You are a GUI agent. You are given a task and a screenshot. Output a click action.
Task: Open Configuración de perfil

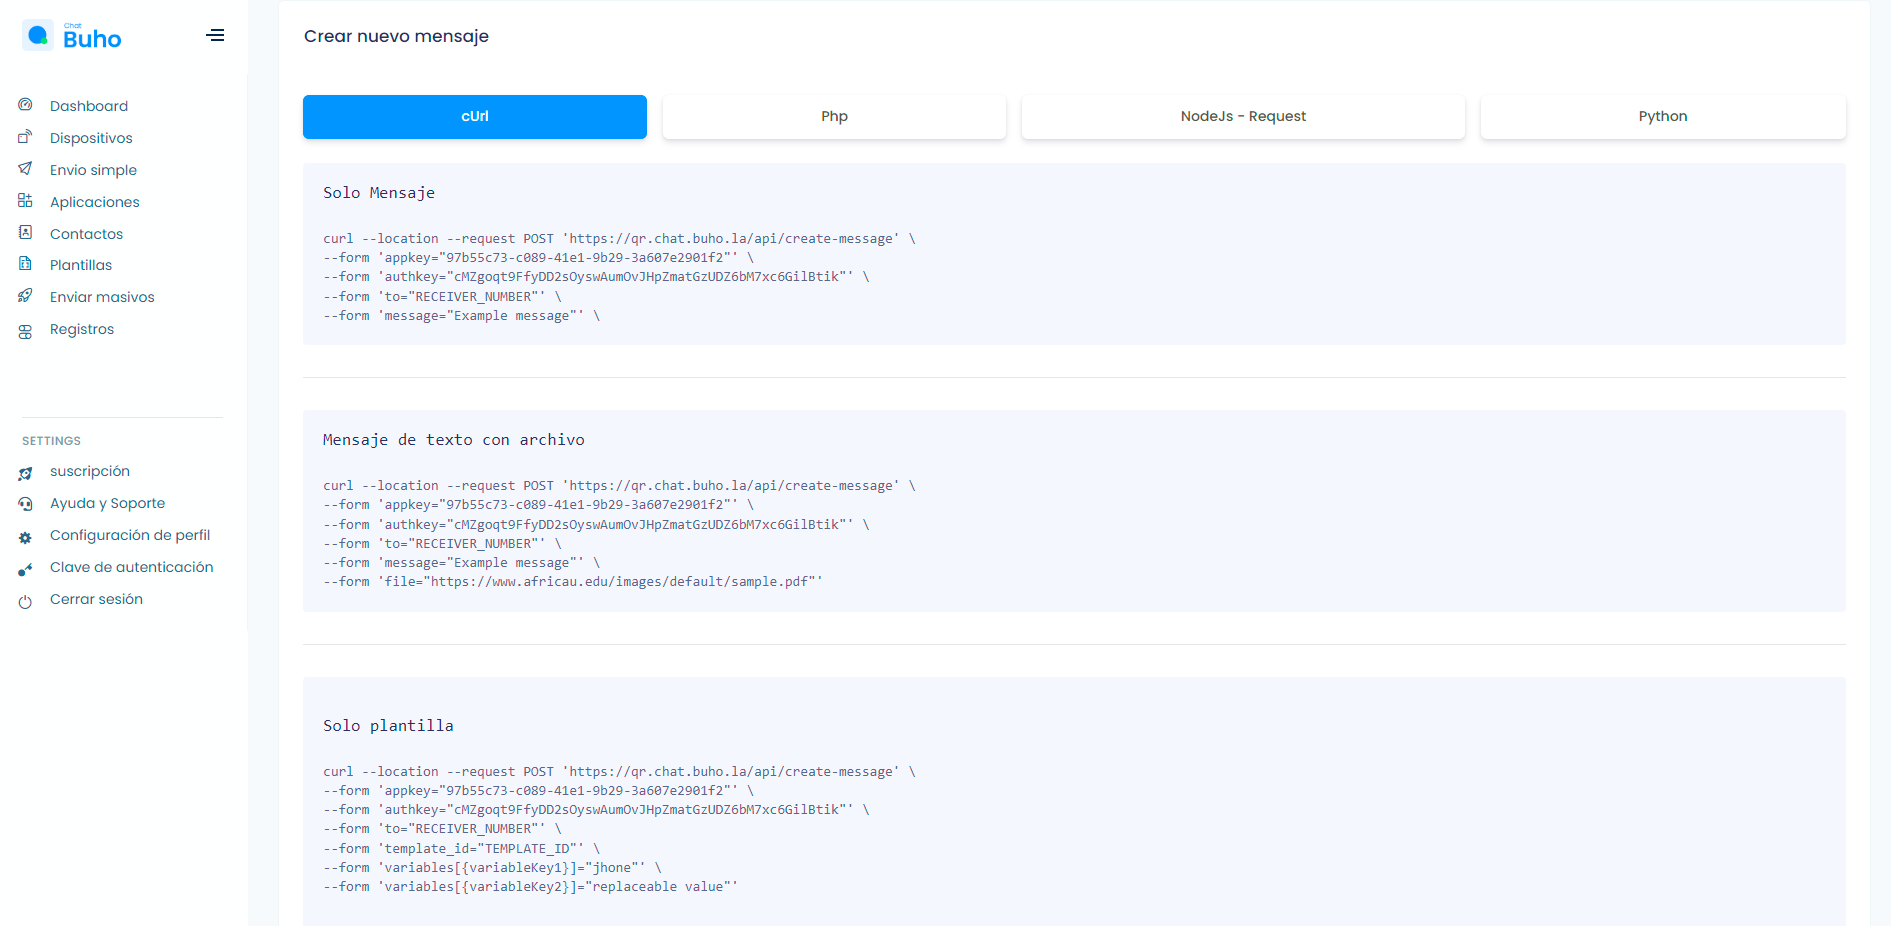(x=130, y=535)
